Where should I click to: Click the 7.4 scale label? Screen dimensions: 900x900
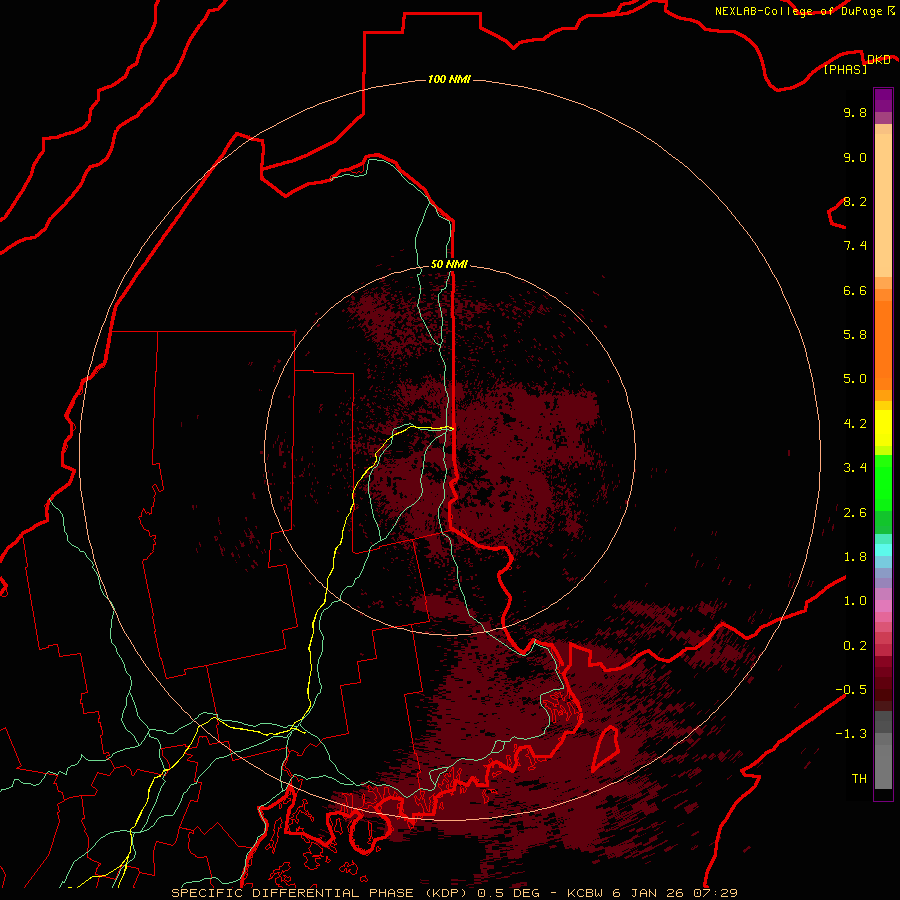tap(855, 246)
